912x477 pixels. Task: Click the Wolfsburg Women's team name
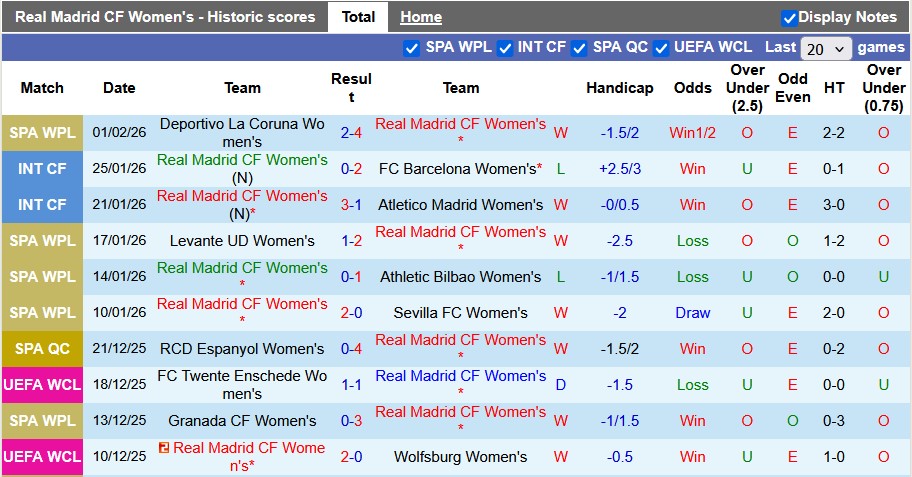pos(460,457)
